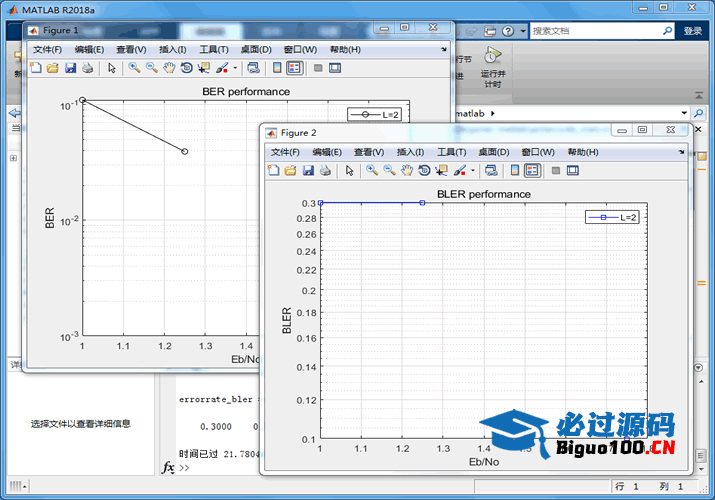Select Data Cursor tool in Figure 2
Viewport: 715px width, 500px height.
[441, 171]
